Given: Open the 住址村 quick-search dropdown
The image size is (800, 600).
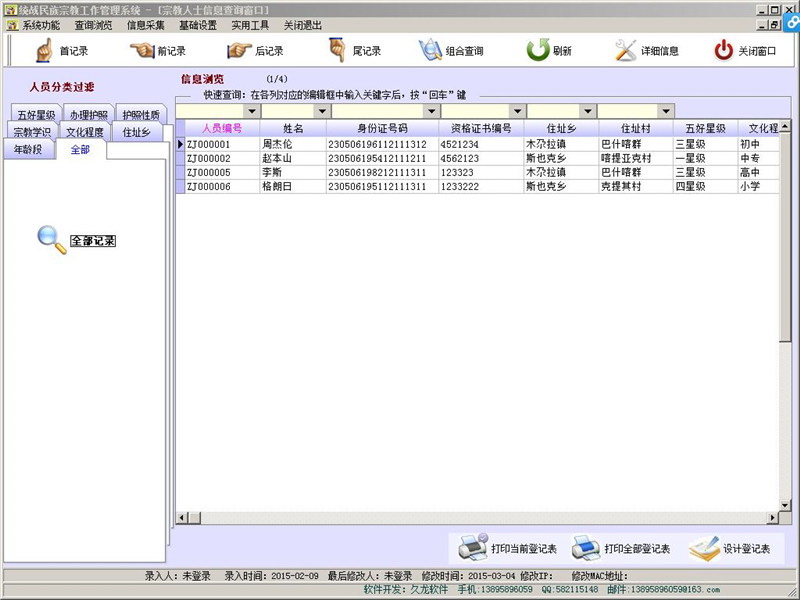Looking at the screenshot, I should click(665, 111).
